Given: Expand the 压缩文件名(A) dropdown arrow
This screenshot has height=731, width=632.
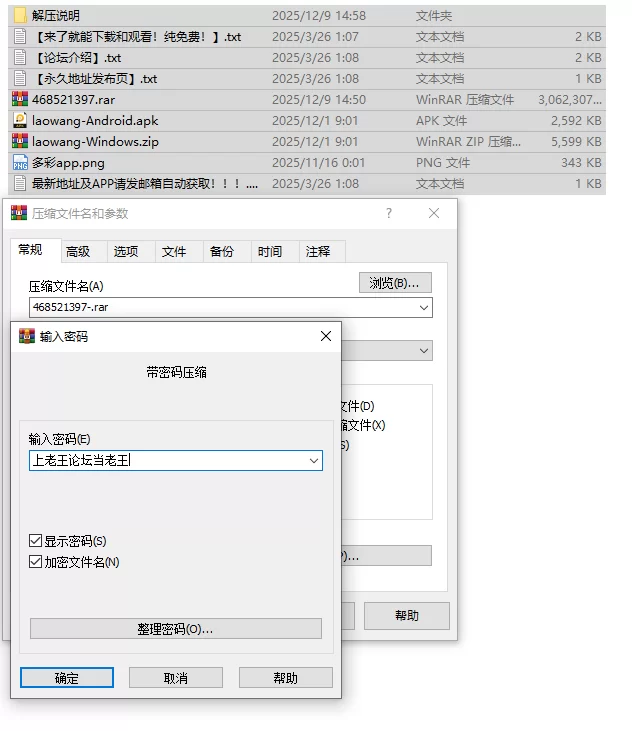Looking at the screenshot, I should click(424, 308).
